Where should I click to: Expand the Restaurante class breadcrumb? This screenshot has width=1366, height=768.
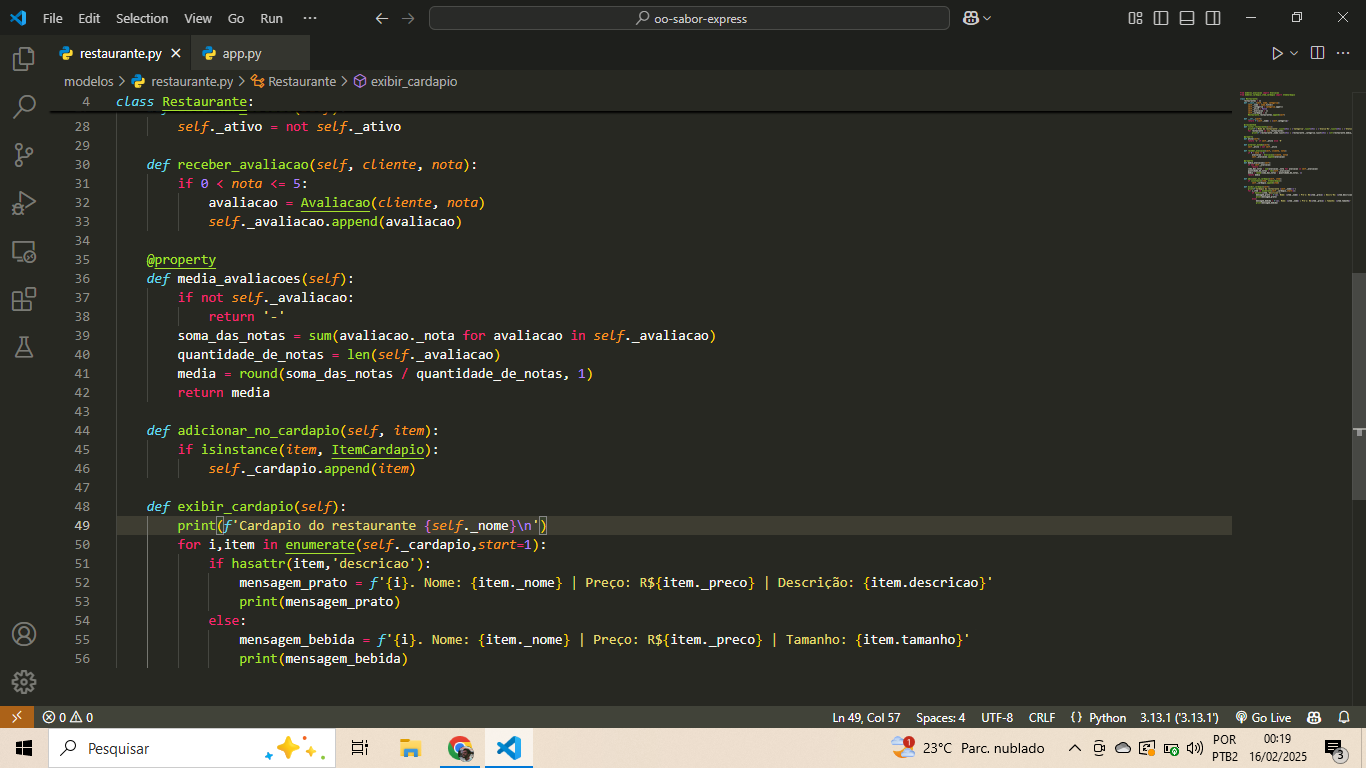pos(294,81)
